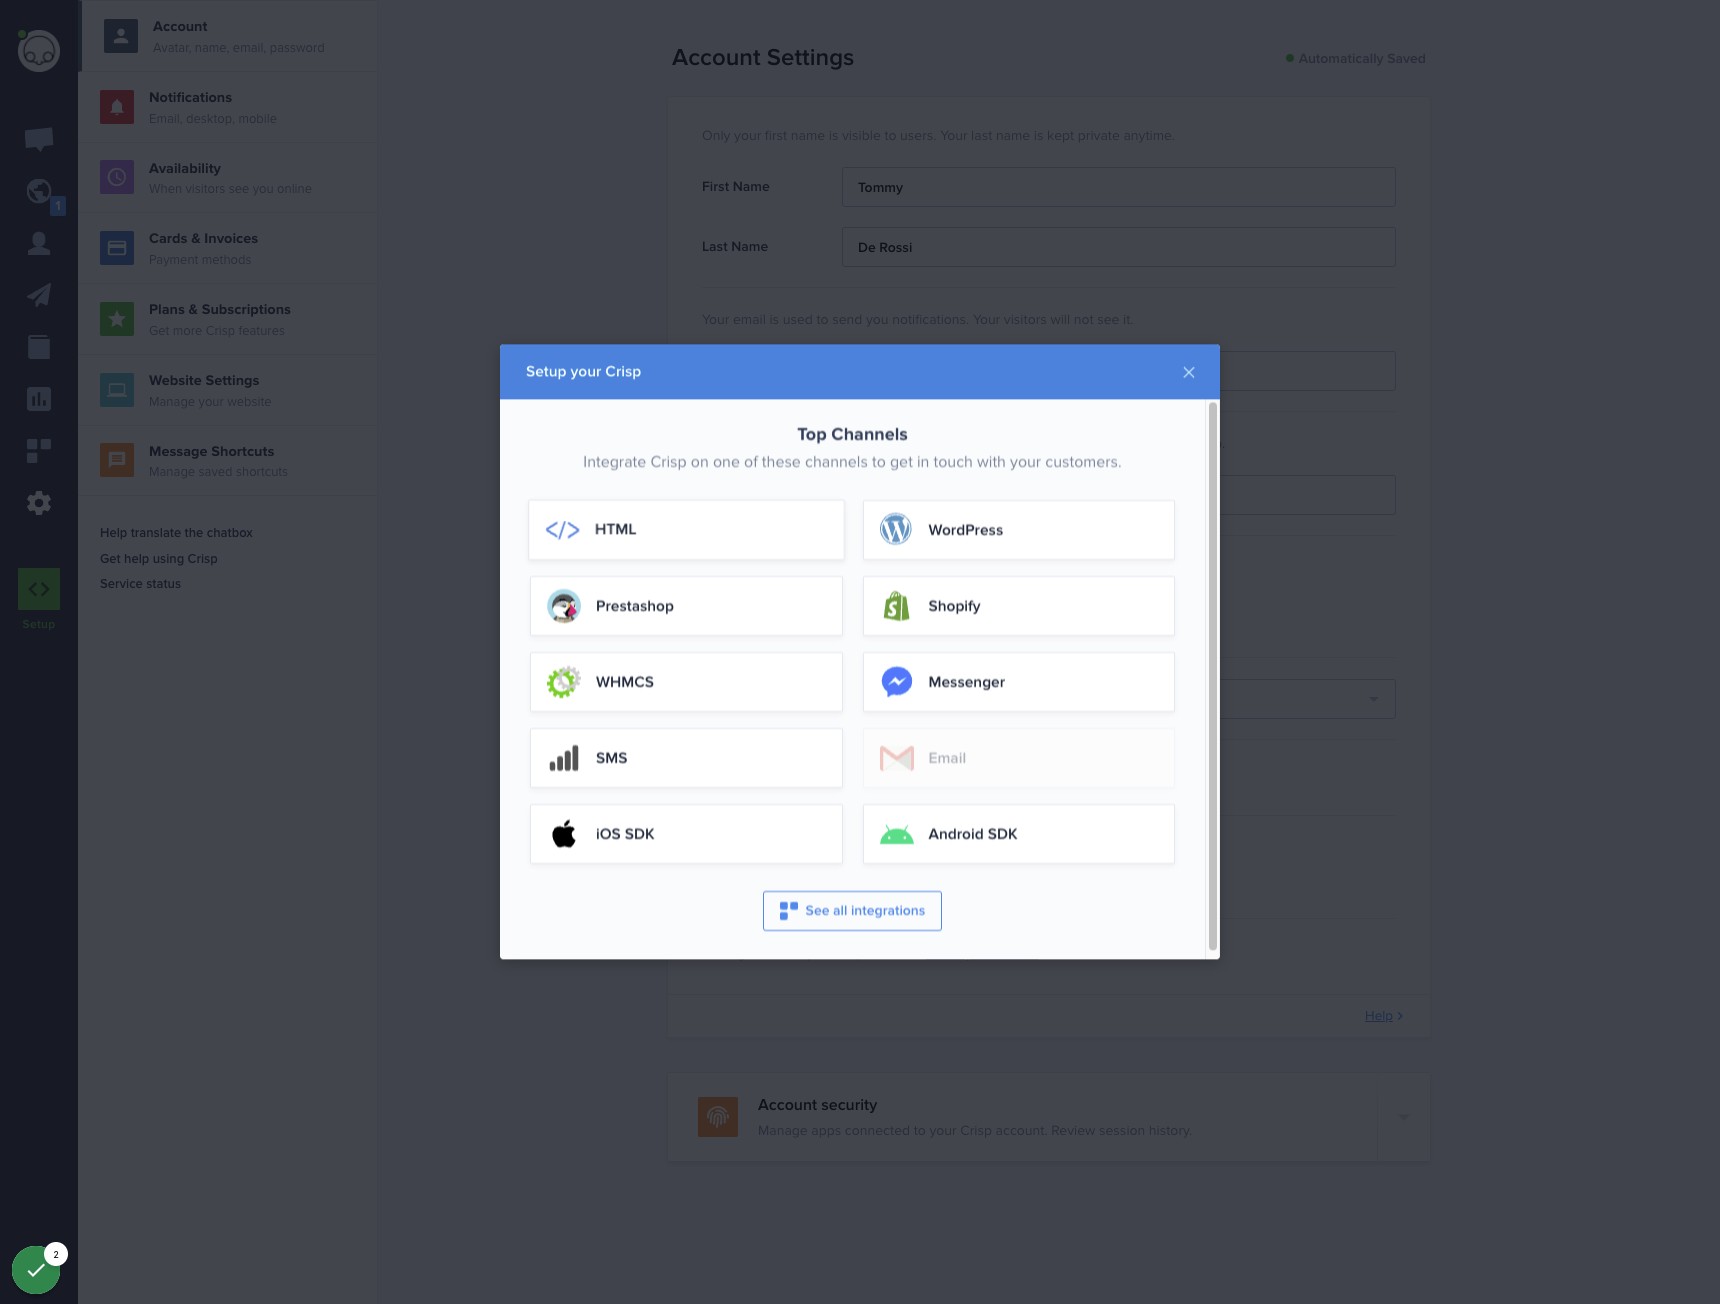The image size is (1720, 1304).
Task: Select the iOS SDK channel
Action: click(686, 834)
